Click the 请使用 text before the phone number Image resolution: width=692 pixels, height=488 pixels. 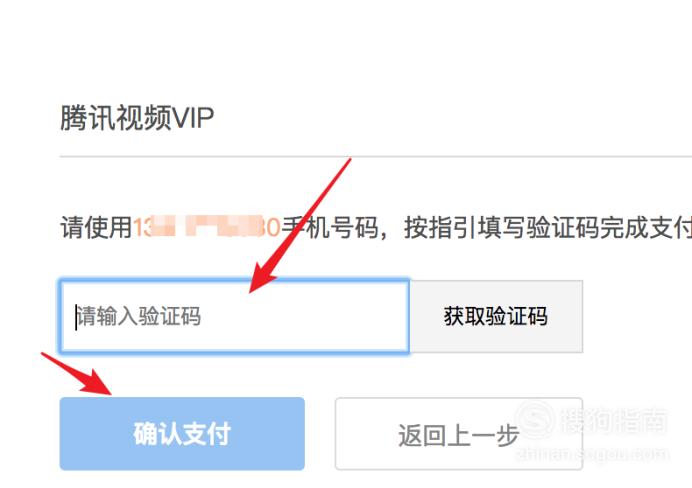pyautogui.click(x=96, y=228)
